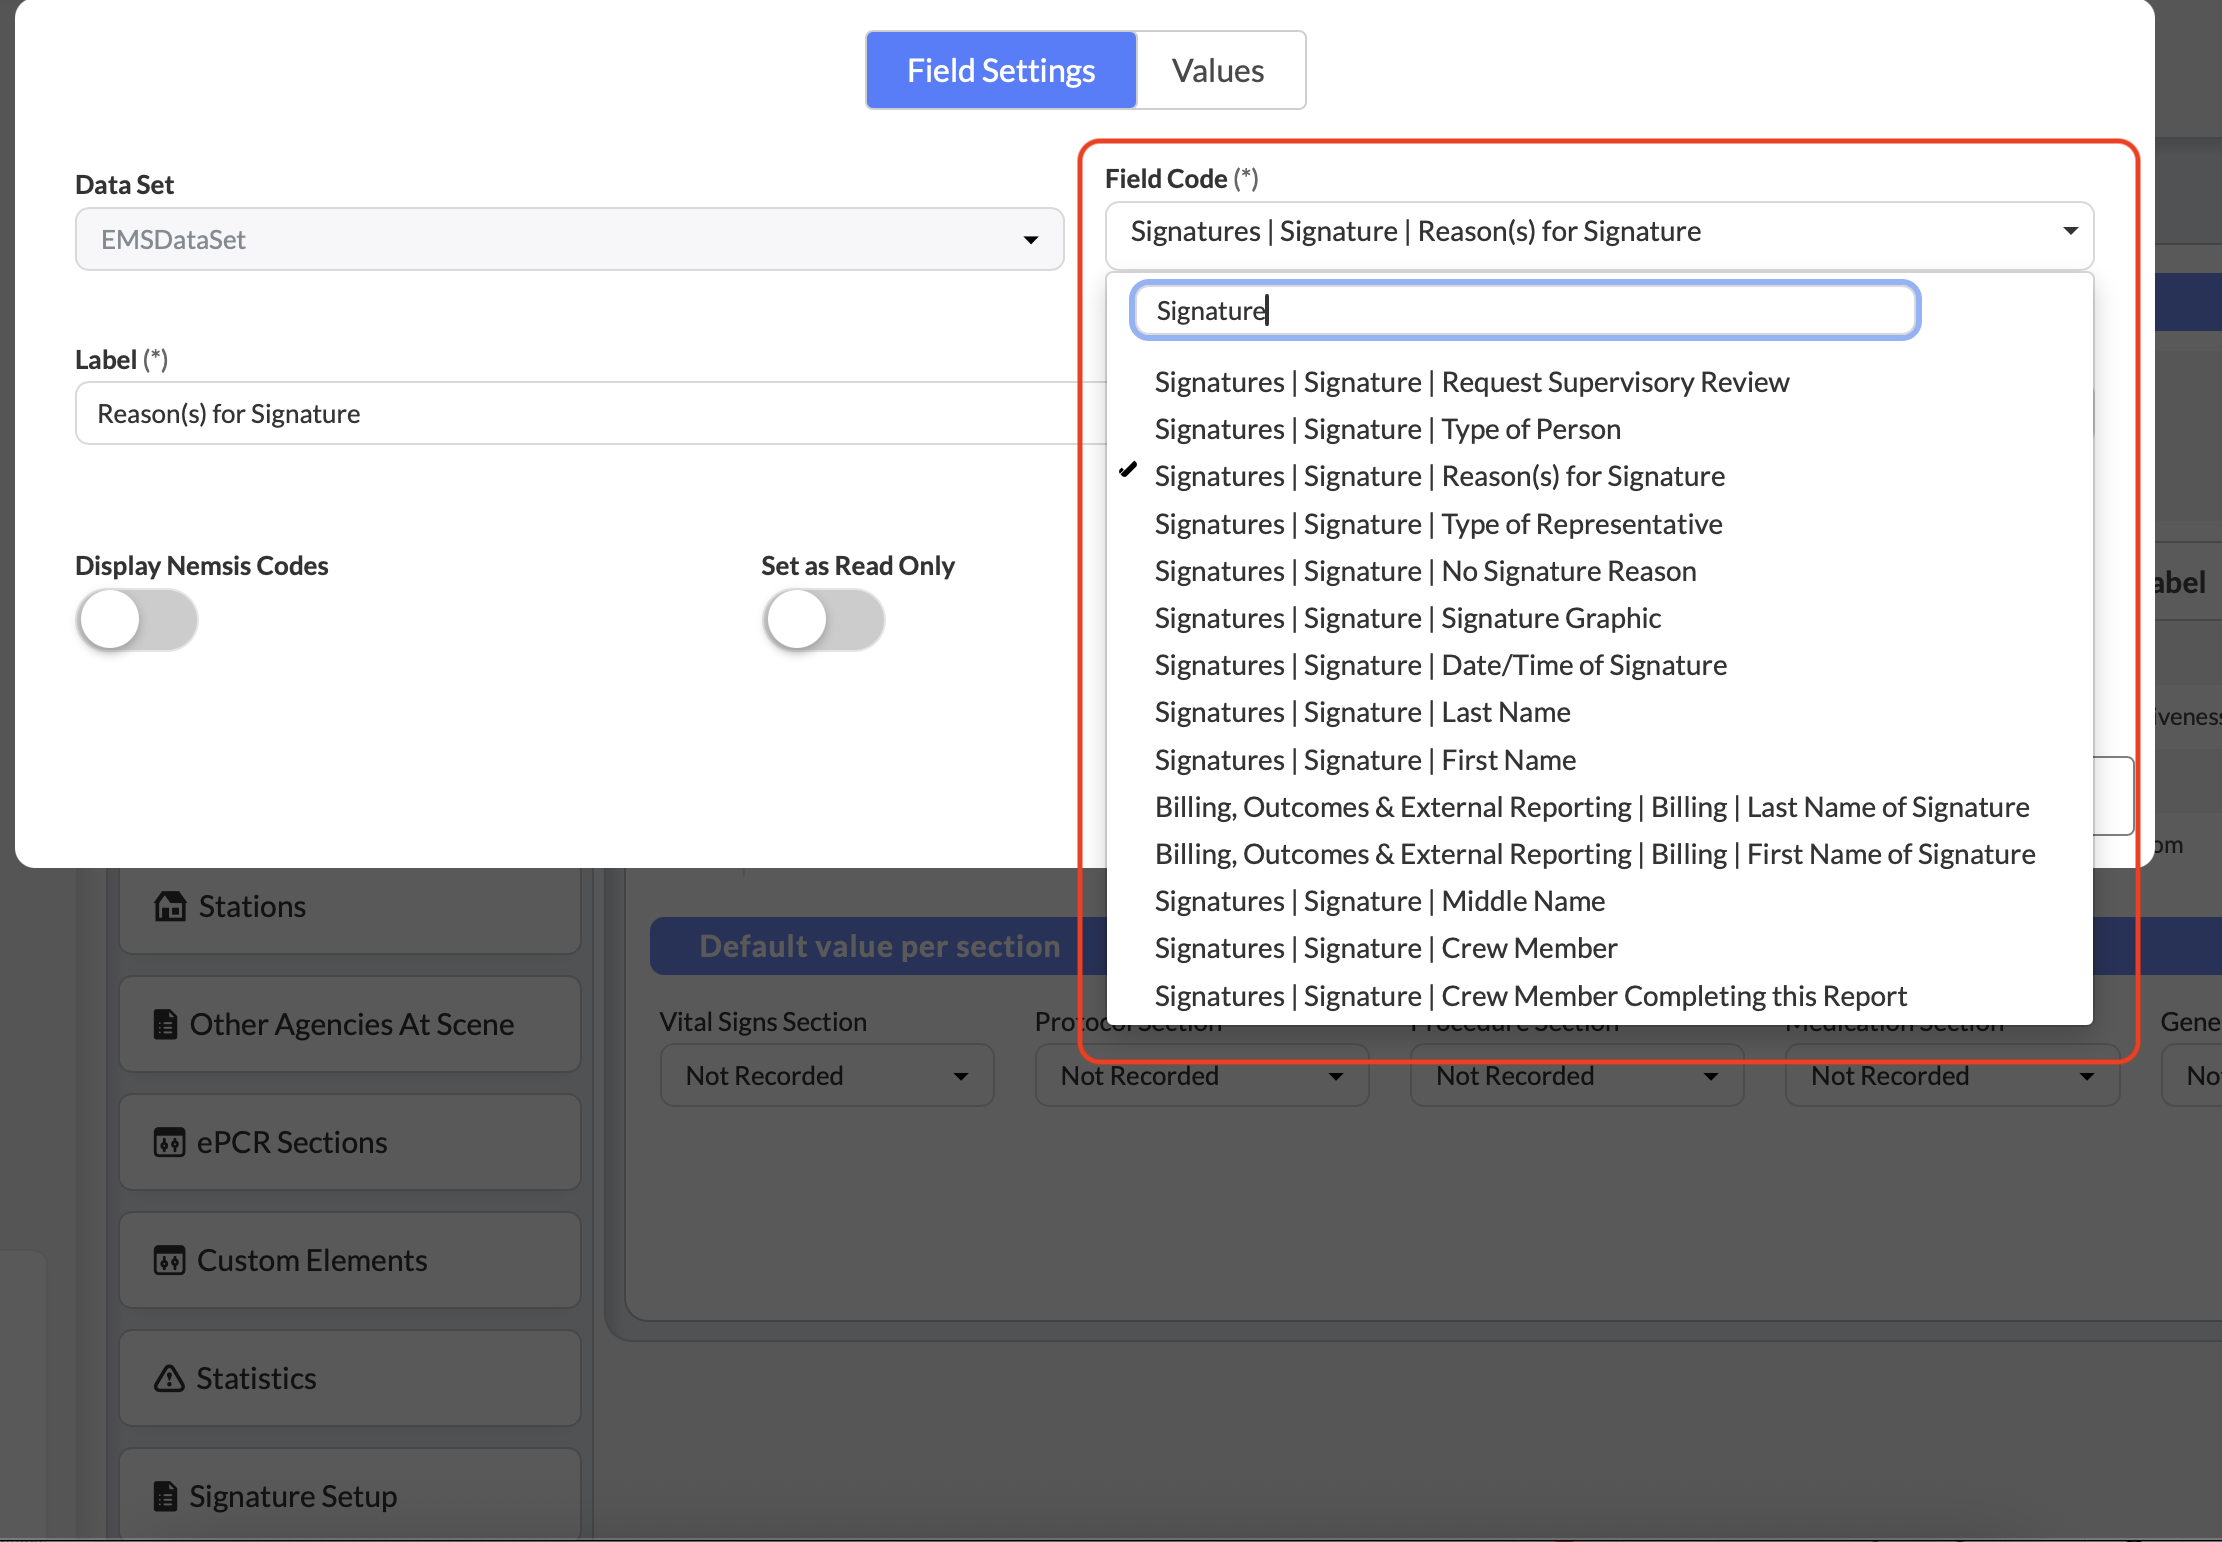Select the Field Settings tab
The image size is (2222, 1542).
pyautogui.click(x=1001, y=70)
